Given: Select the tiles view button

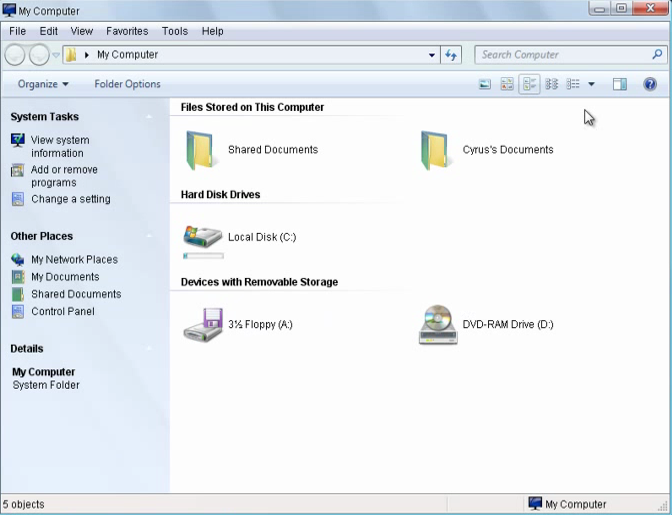Looking at the screenshot, I should [529, 84].
